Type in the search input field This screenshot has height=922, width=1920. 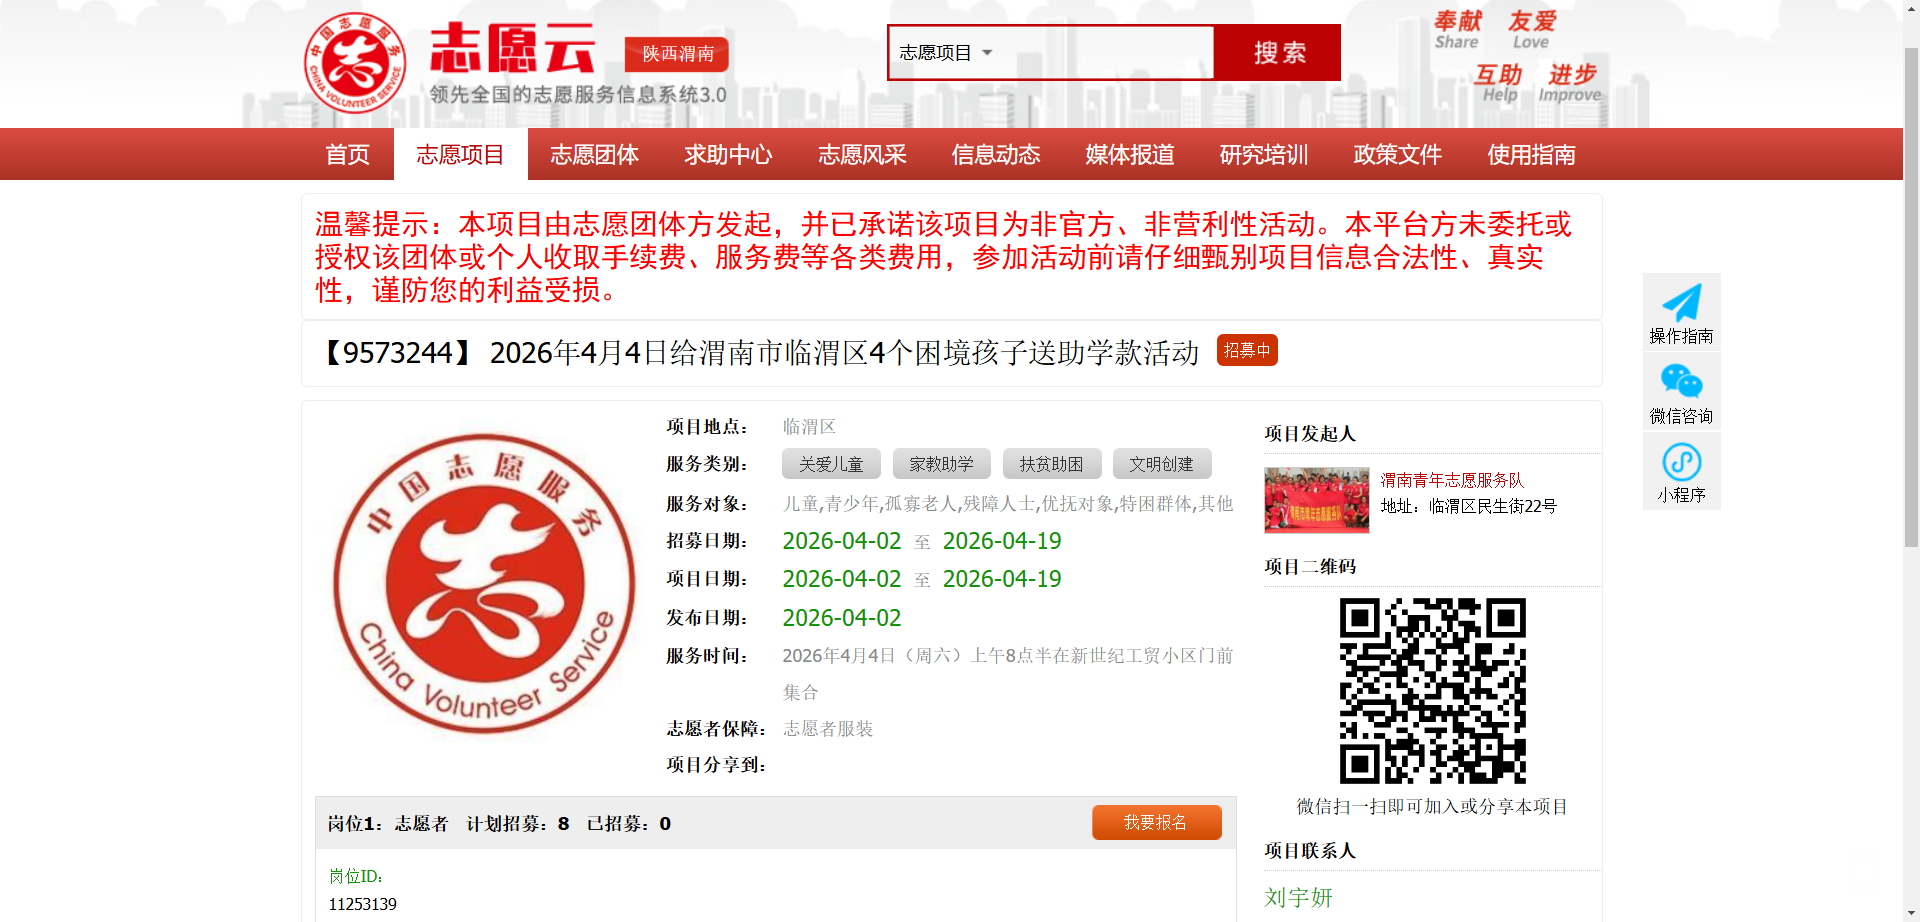pyautogui.click(x=1105, y=53)
